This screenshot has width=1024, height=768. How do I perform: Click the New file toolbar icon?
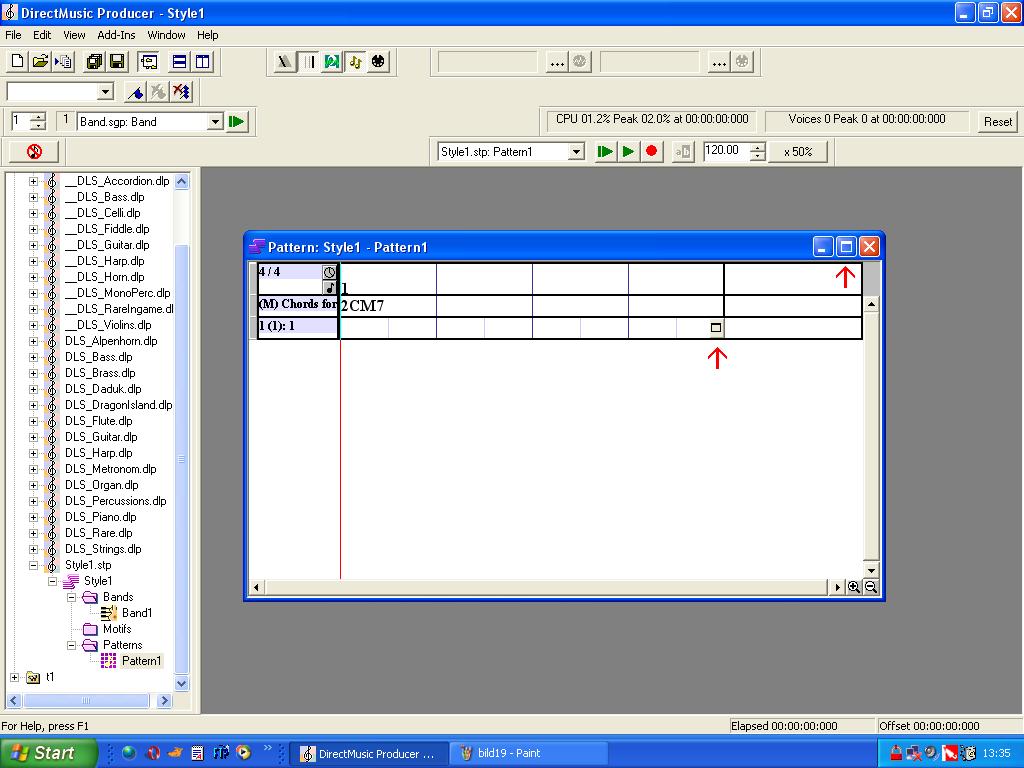(17, 62)
